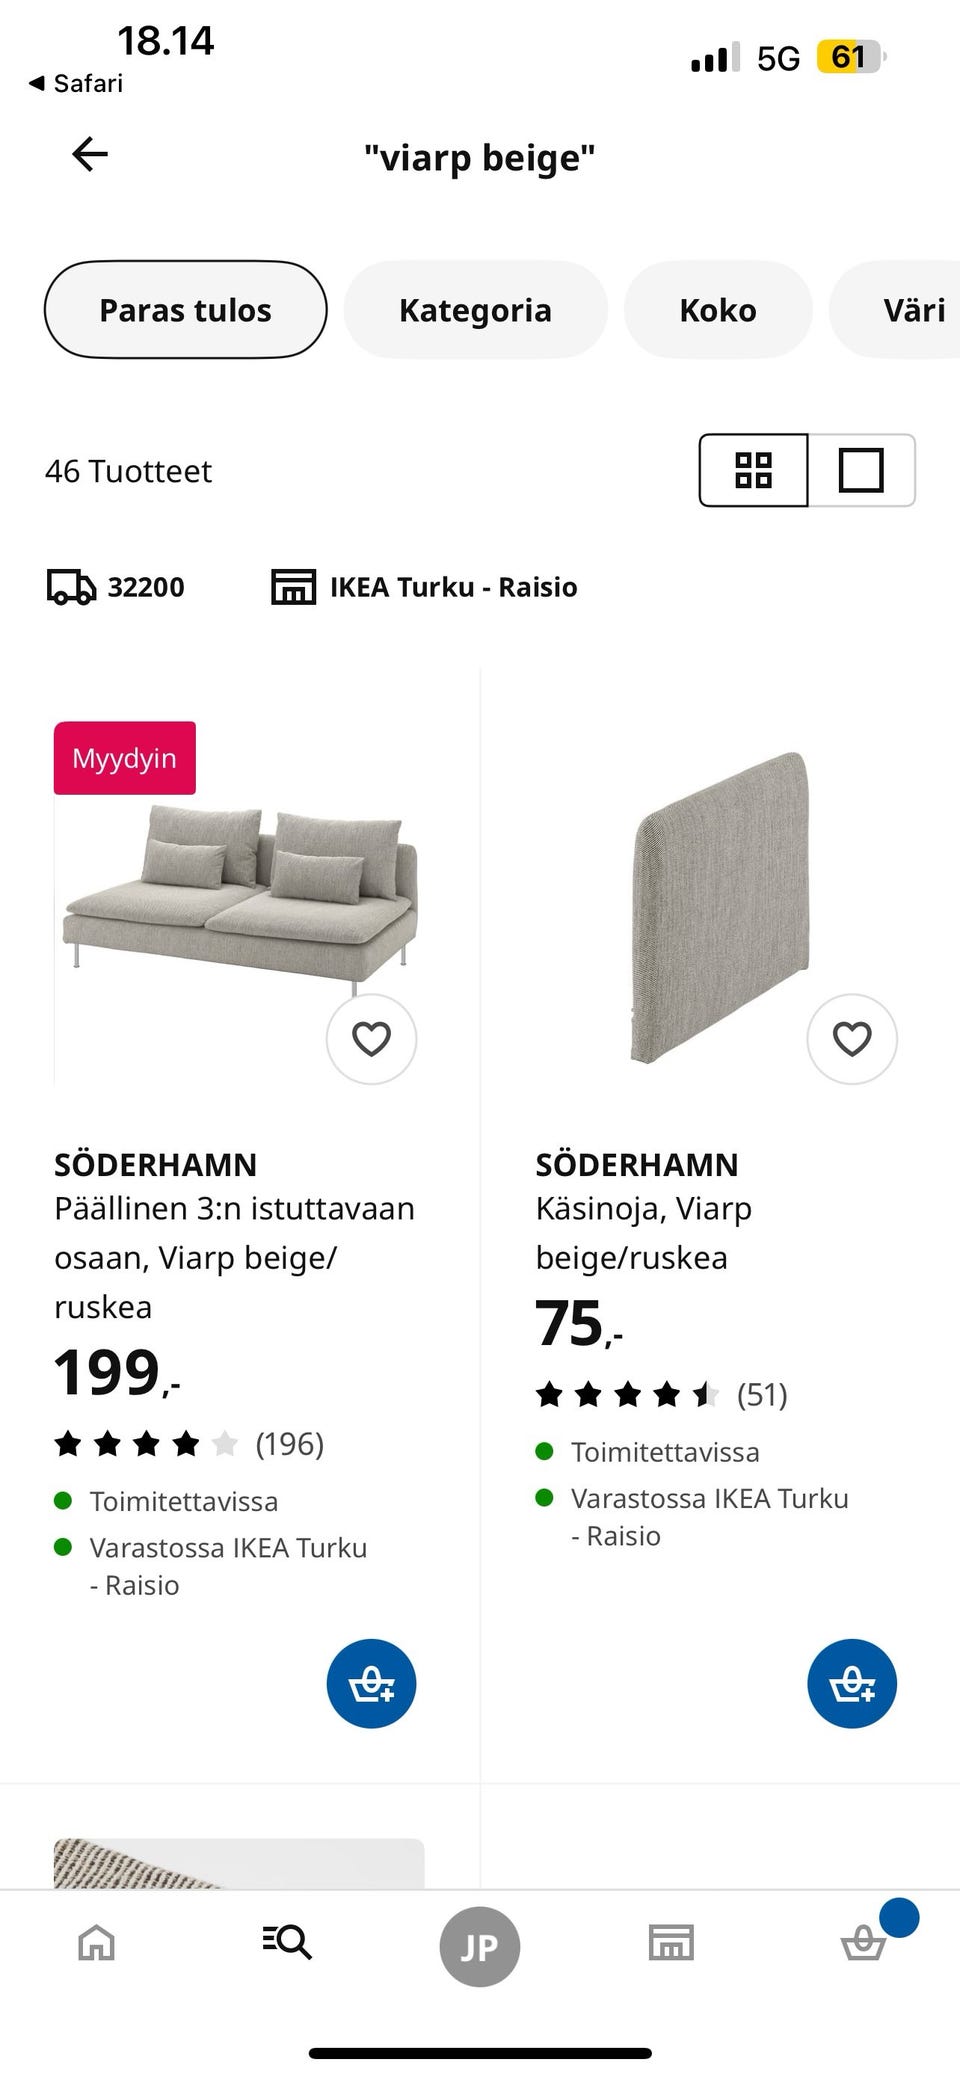Add SÖDERHAMN sofa cover to cart
The image size is (960, 2077).
(x=371, y=1683)
